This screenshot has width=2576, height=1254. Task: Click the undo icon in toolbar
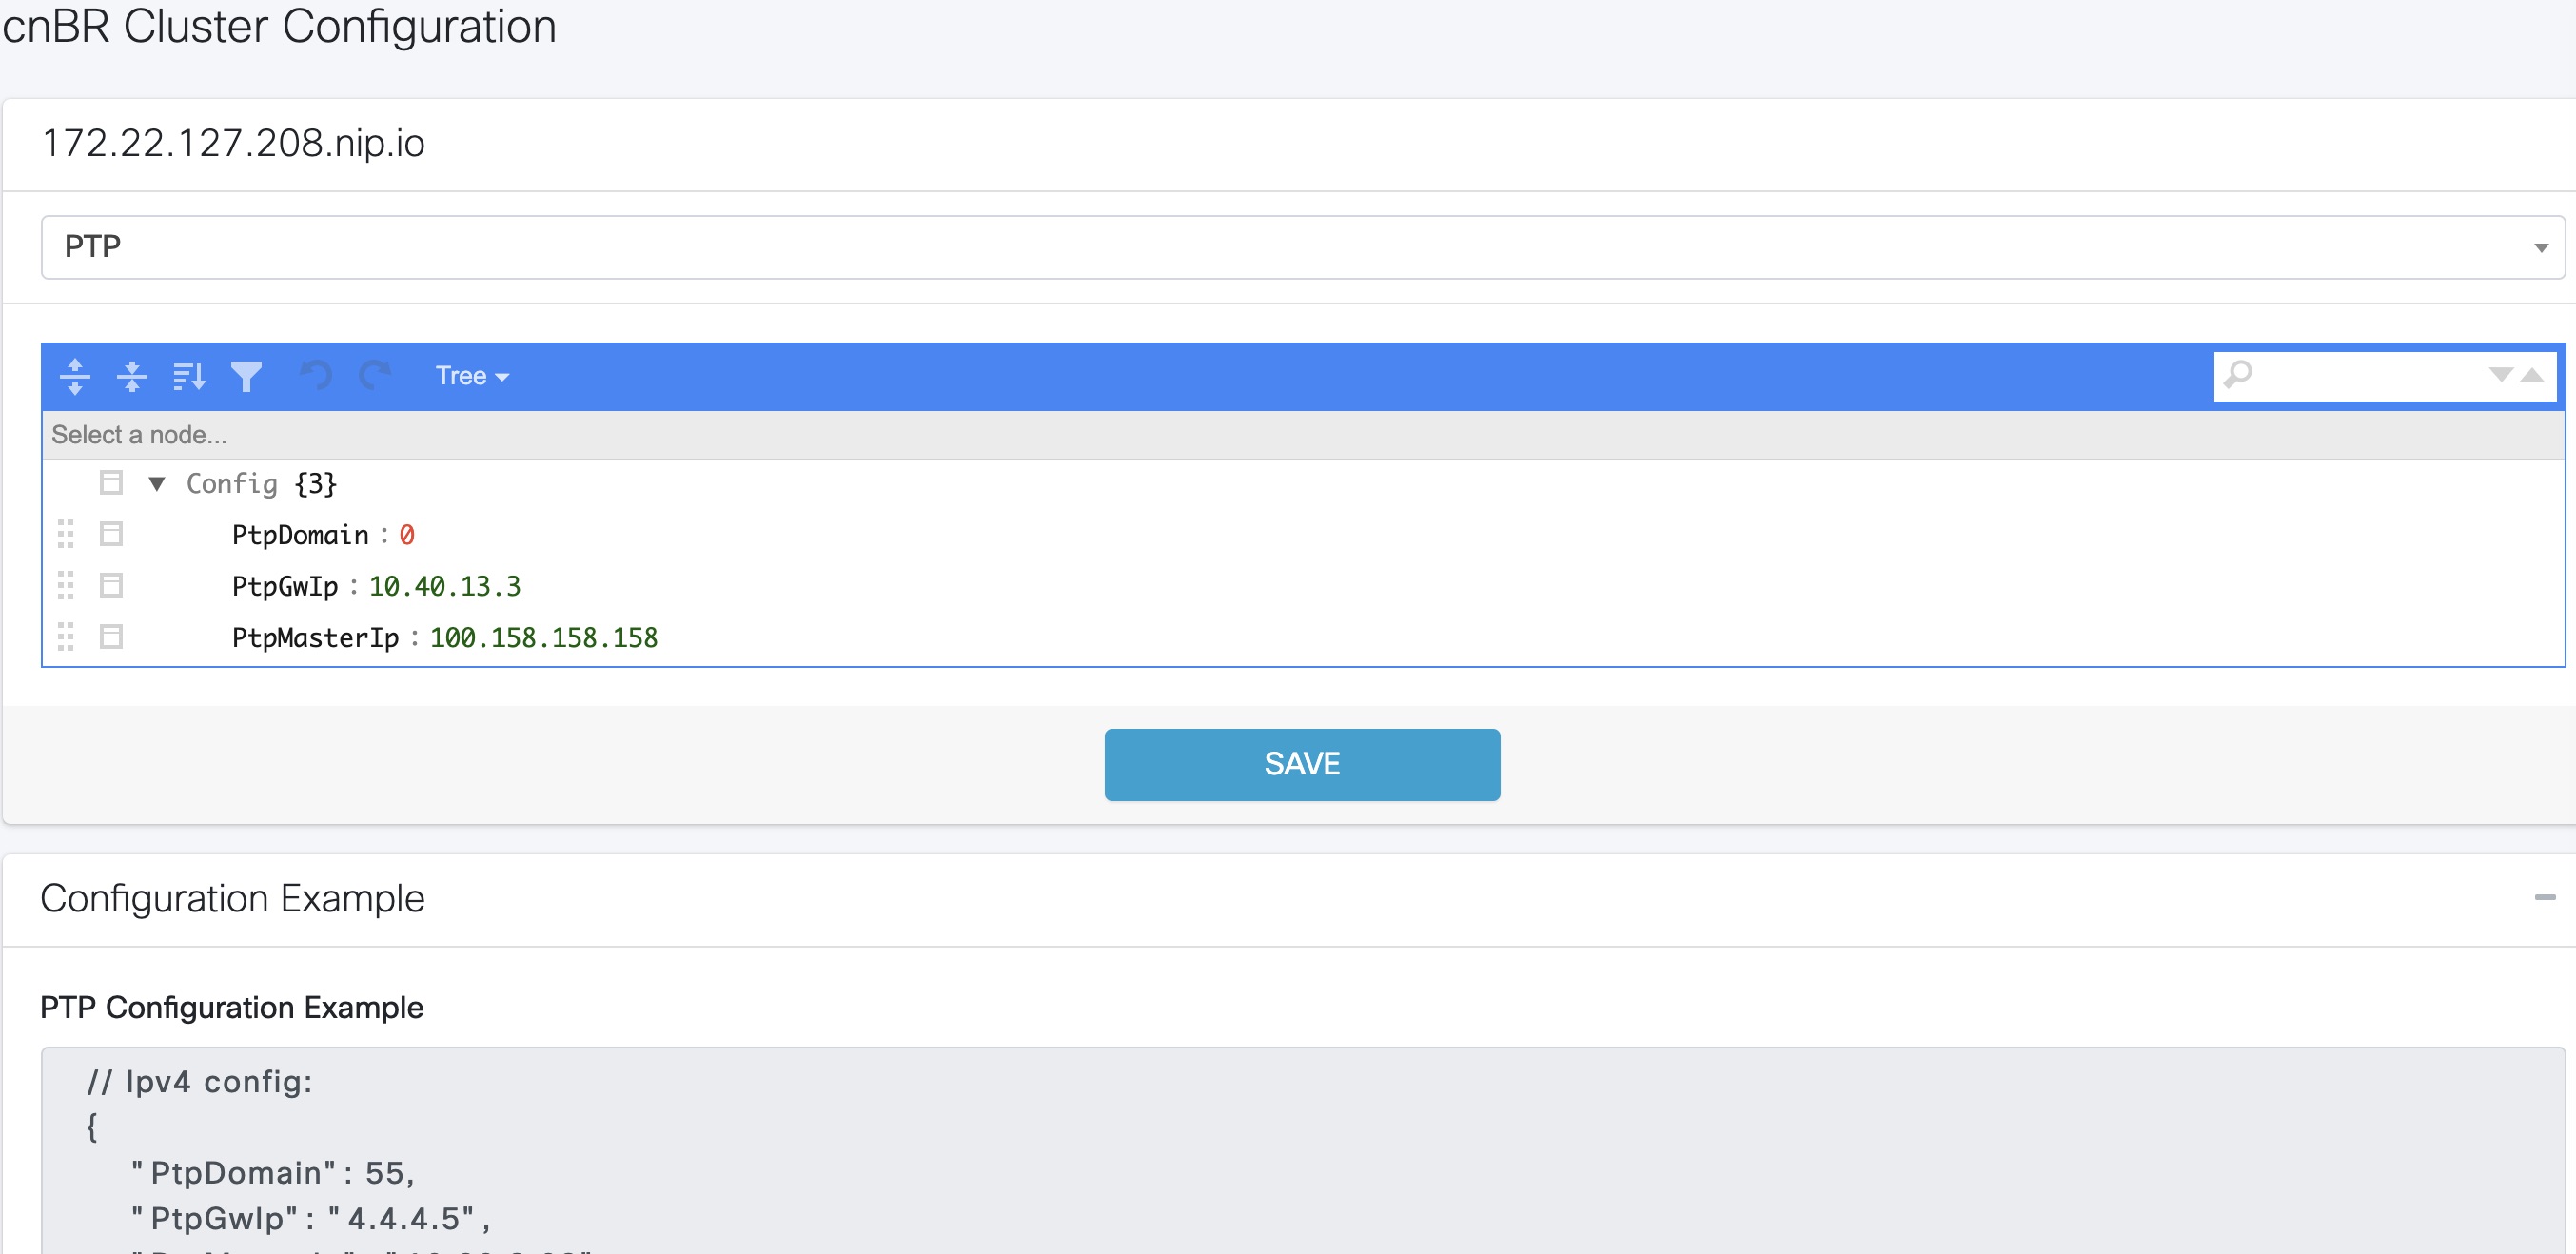(314, 375)
